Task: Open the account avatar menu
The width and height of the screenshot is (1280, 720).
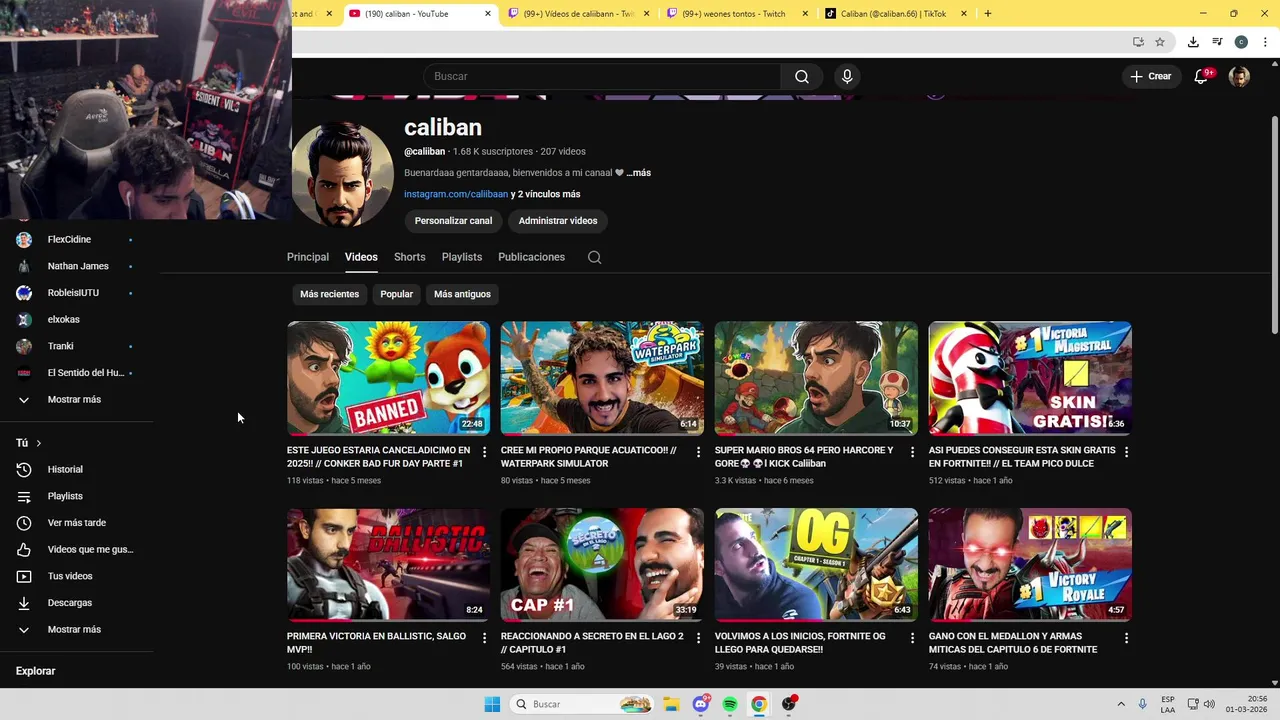Action: coord(1239,77)
